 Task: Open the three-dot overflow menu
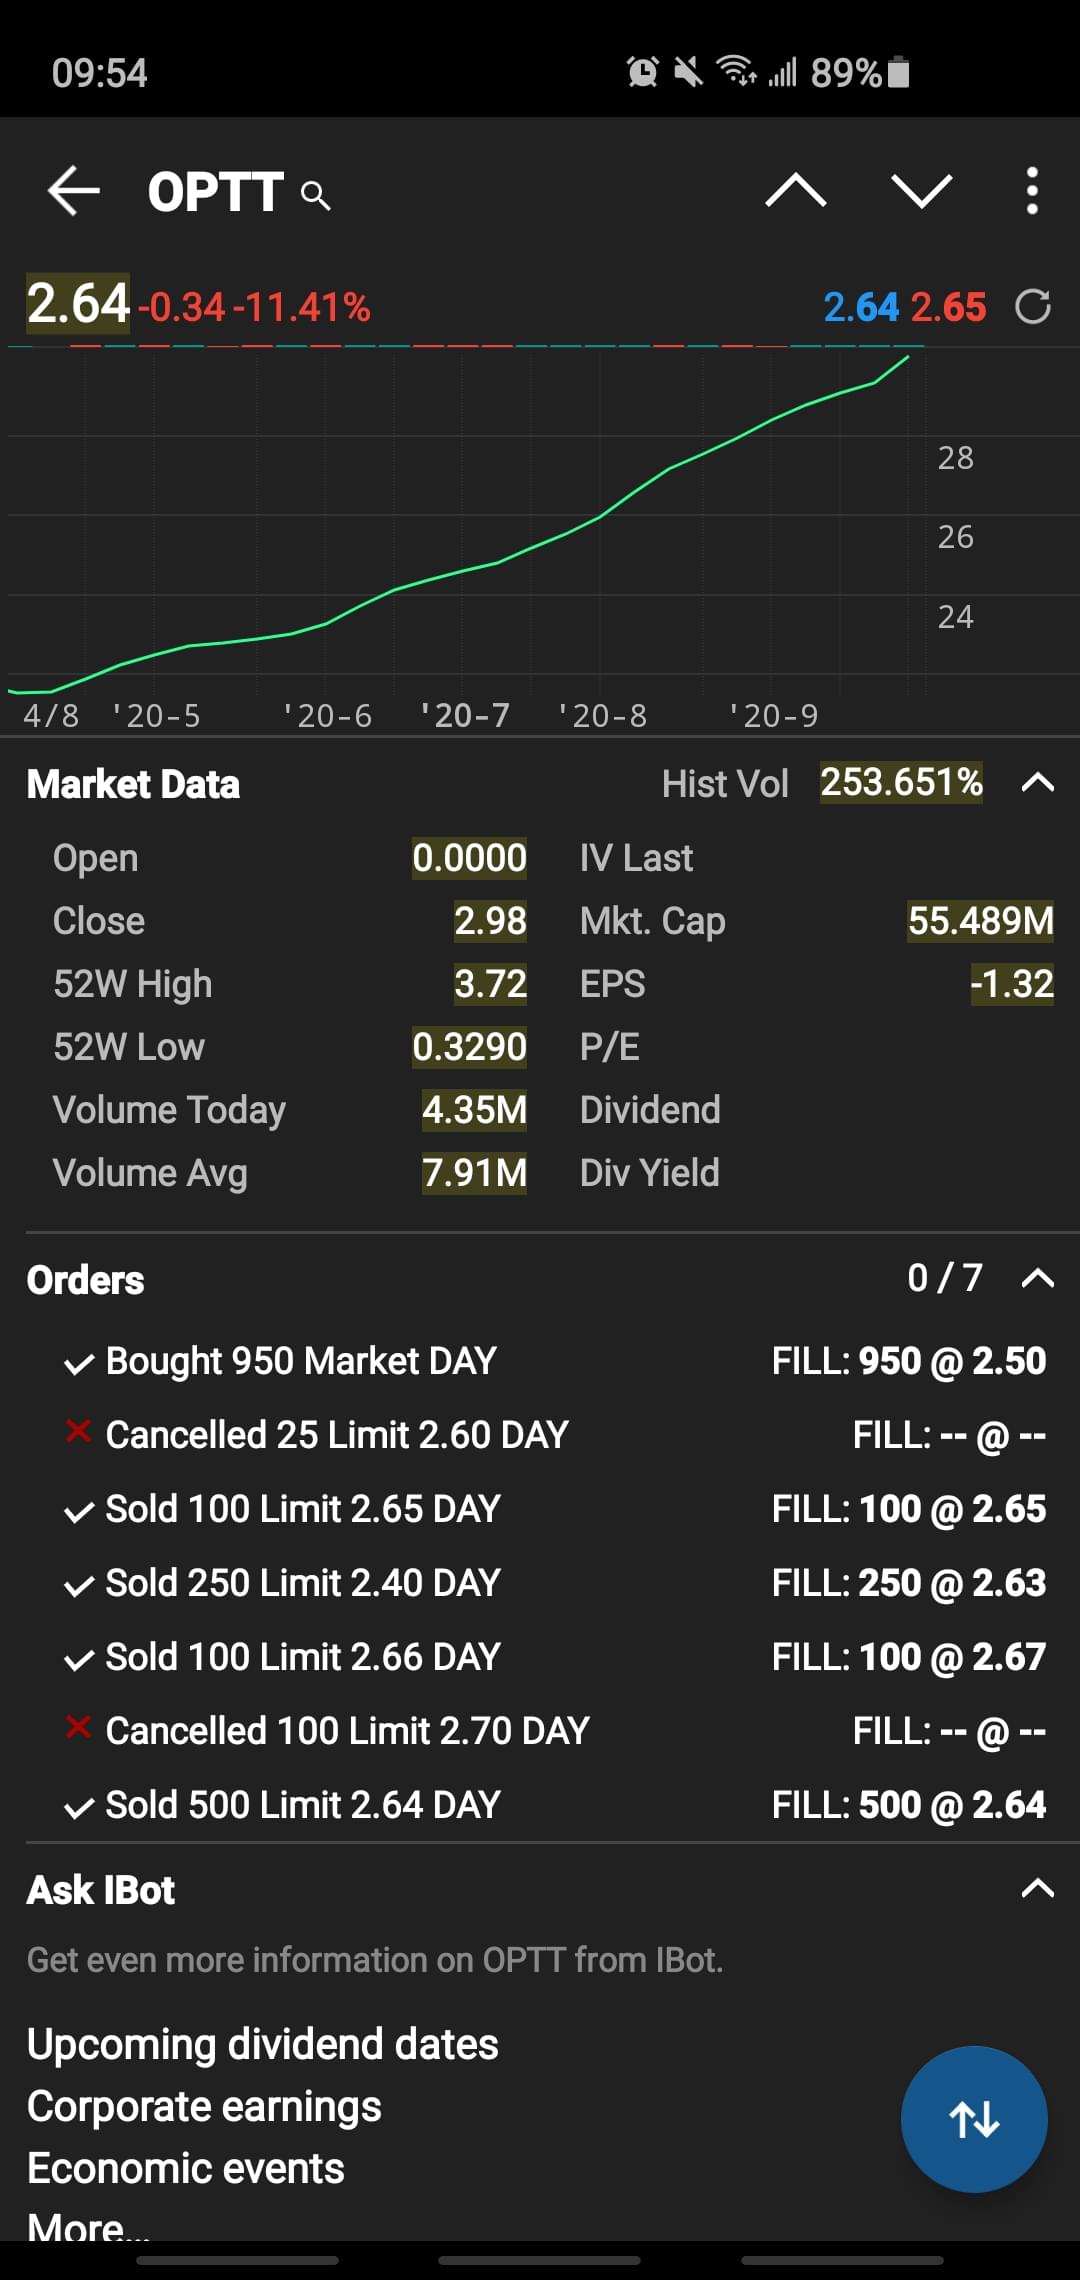[x=1032, y=190]
